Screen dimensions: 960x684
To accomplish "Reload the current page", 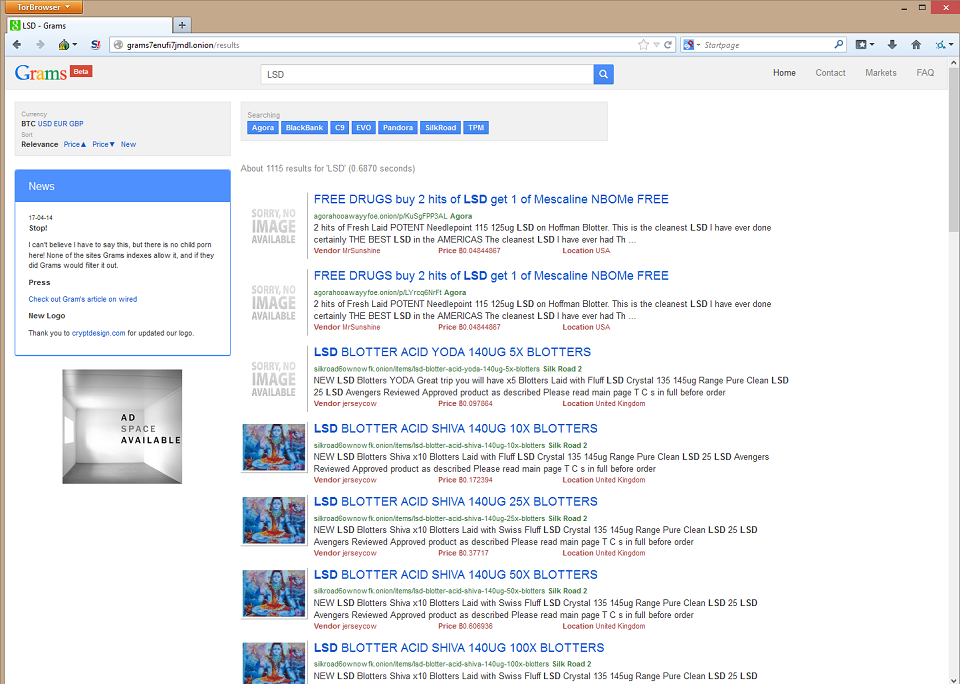I will point(668,45).
